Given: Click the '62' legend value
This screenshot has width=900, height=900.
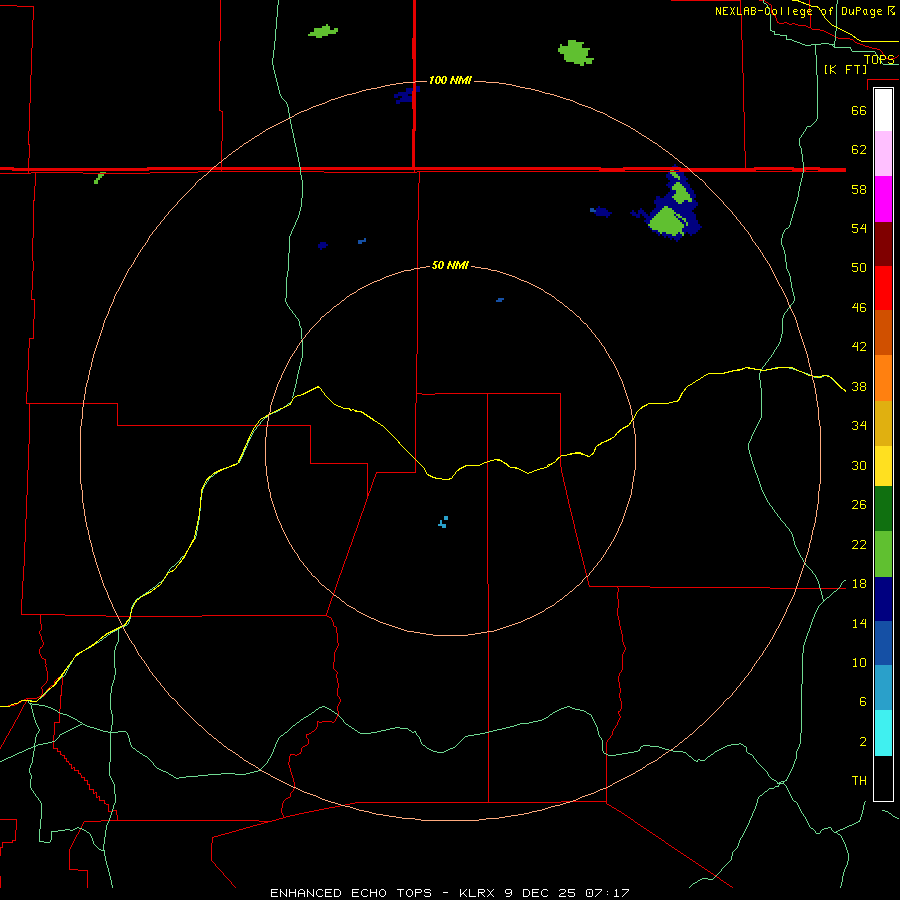Looking at the screenshot, I should coord(859,150).
